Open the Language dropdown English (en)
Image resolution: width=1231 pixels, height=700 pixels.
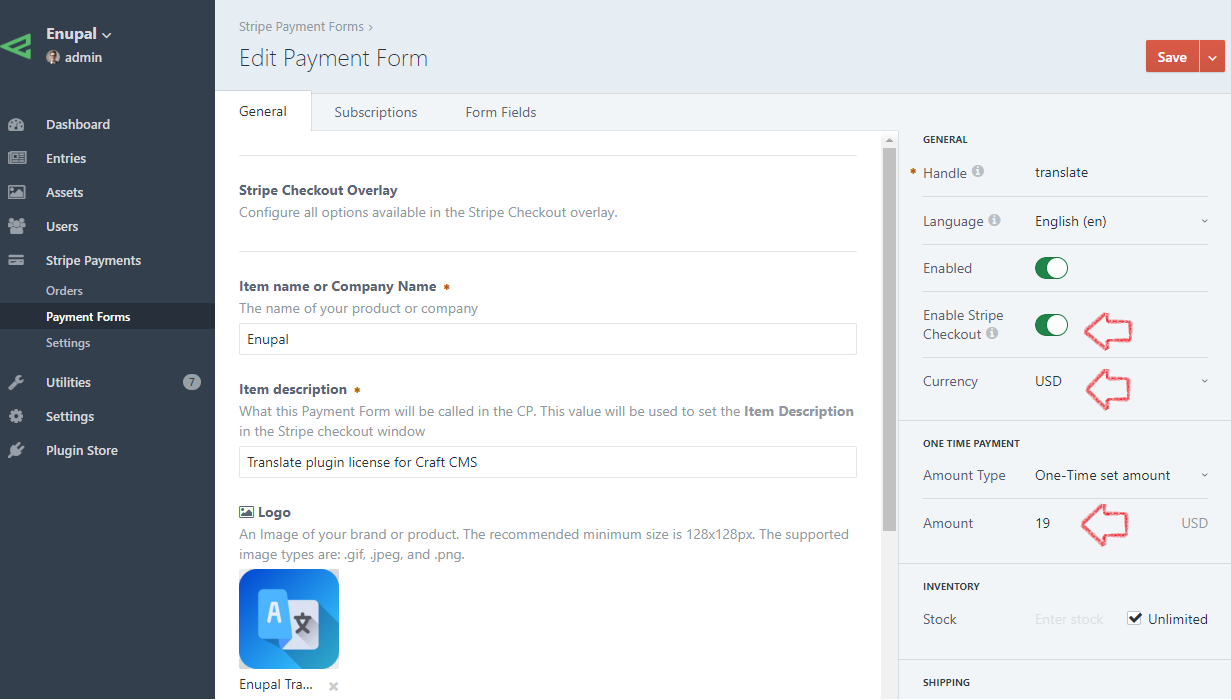coord(1121,221)
